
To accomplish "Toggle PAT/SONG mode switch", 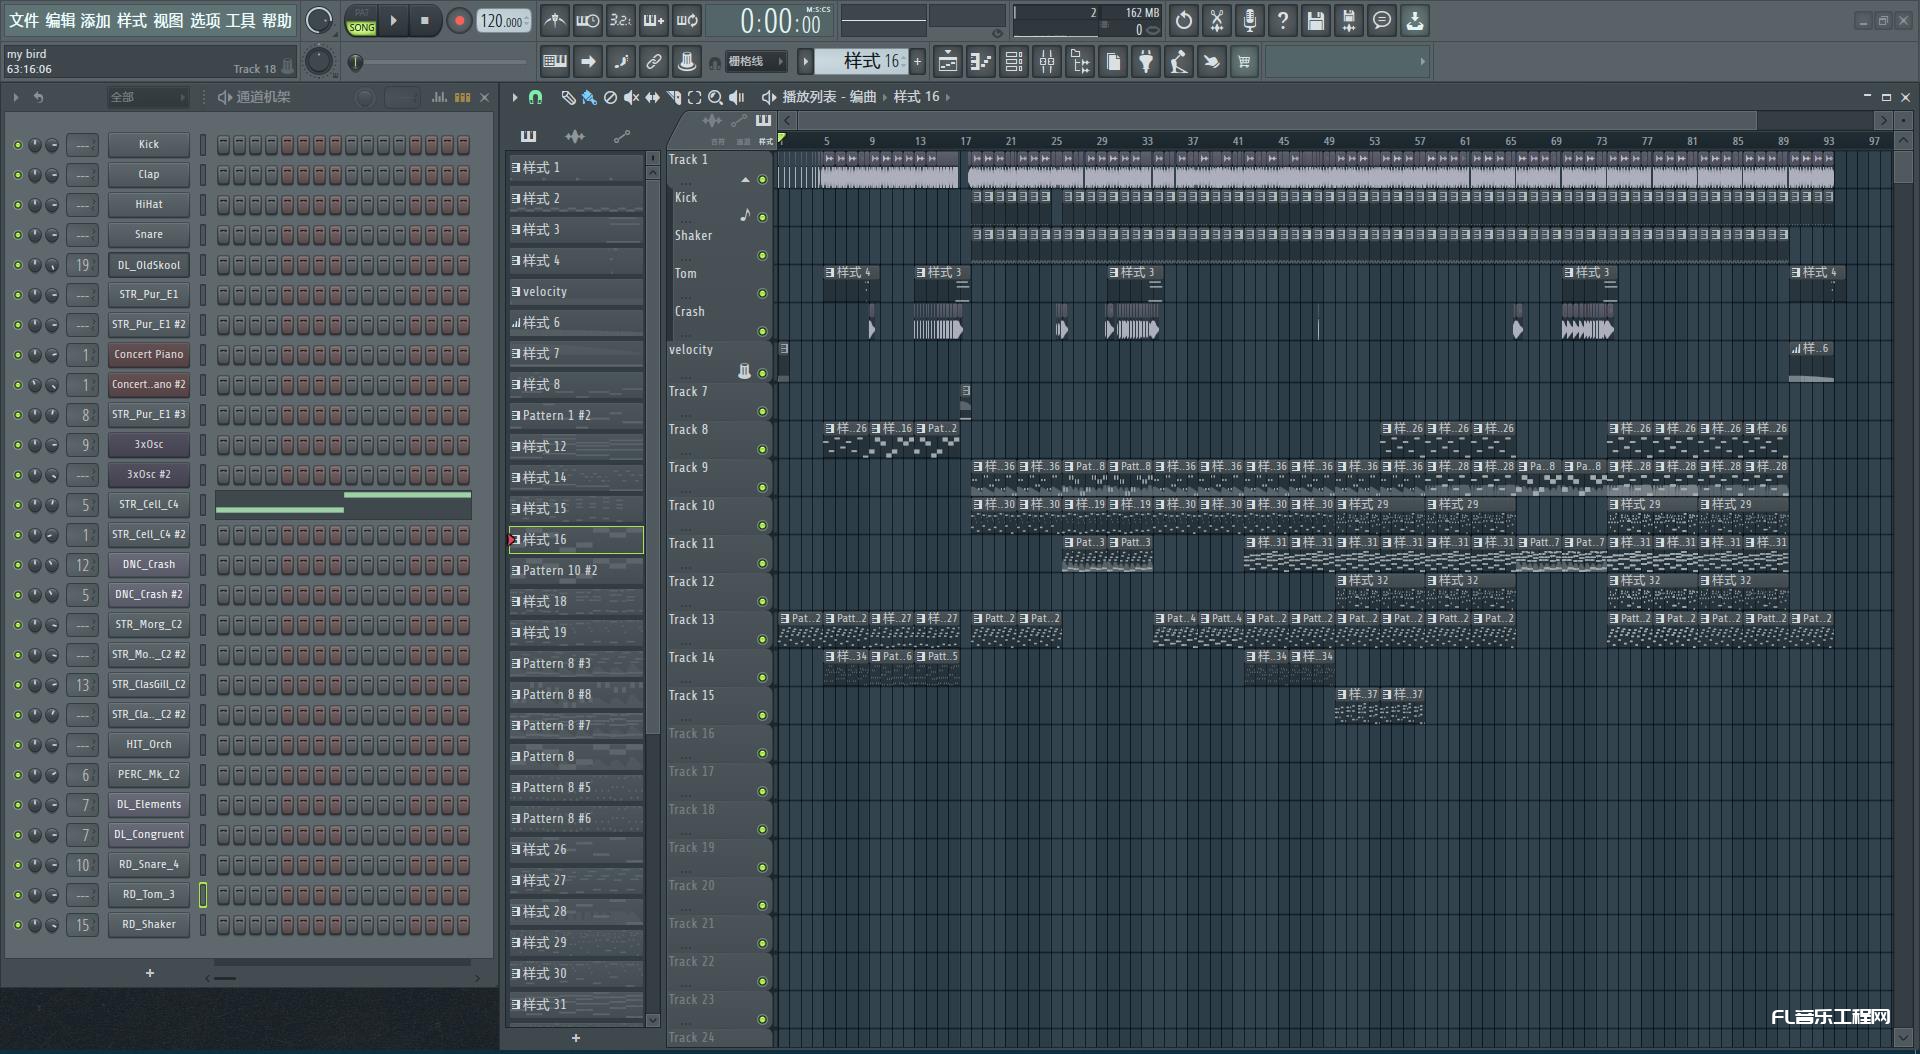I will coord(361,20).
